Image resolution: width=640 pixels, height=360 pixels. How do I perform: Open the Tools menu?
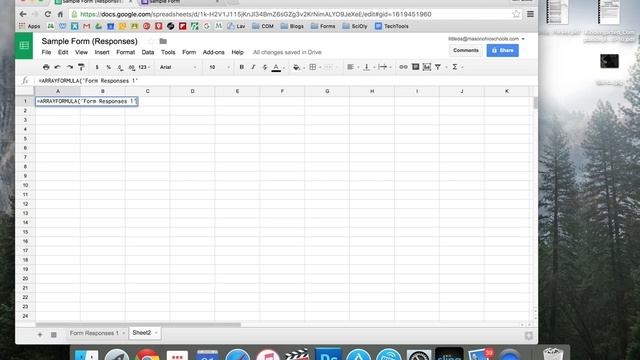pos(168,52)
